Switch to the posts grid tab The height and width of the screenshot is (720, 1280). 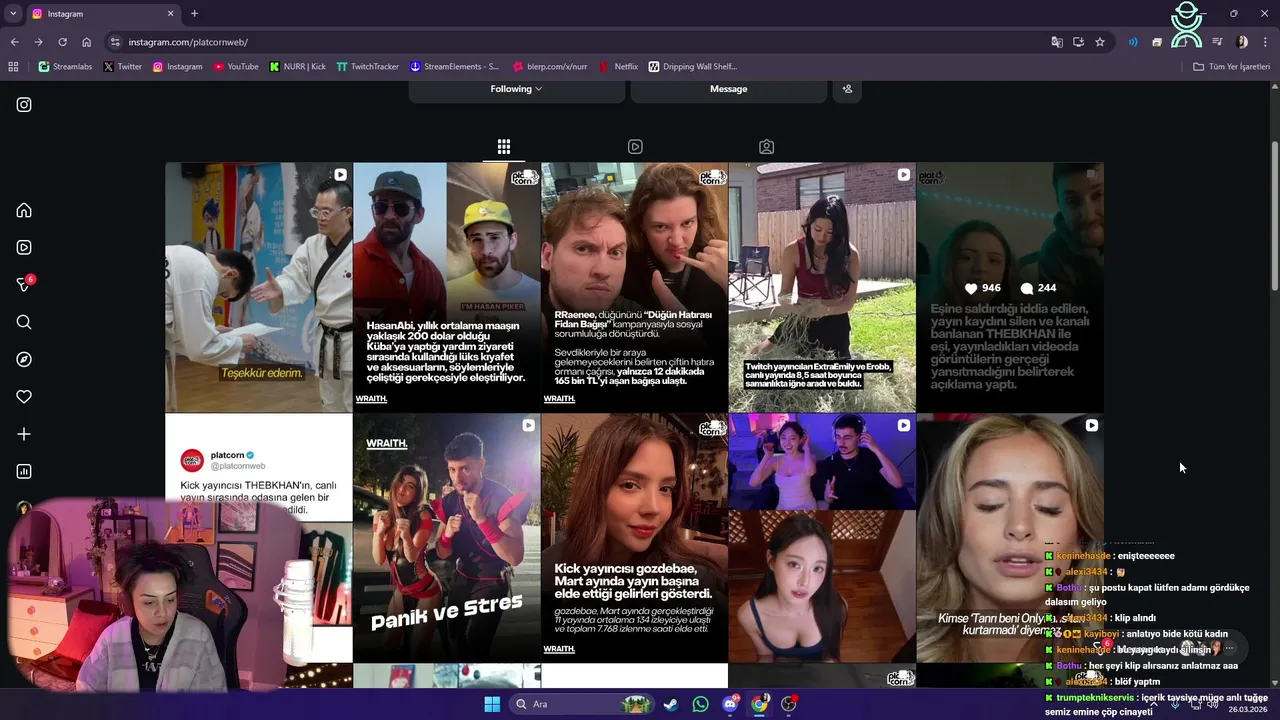pos(504,147)
